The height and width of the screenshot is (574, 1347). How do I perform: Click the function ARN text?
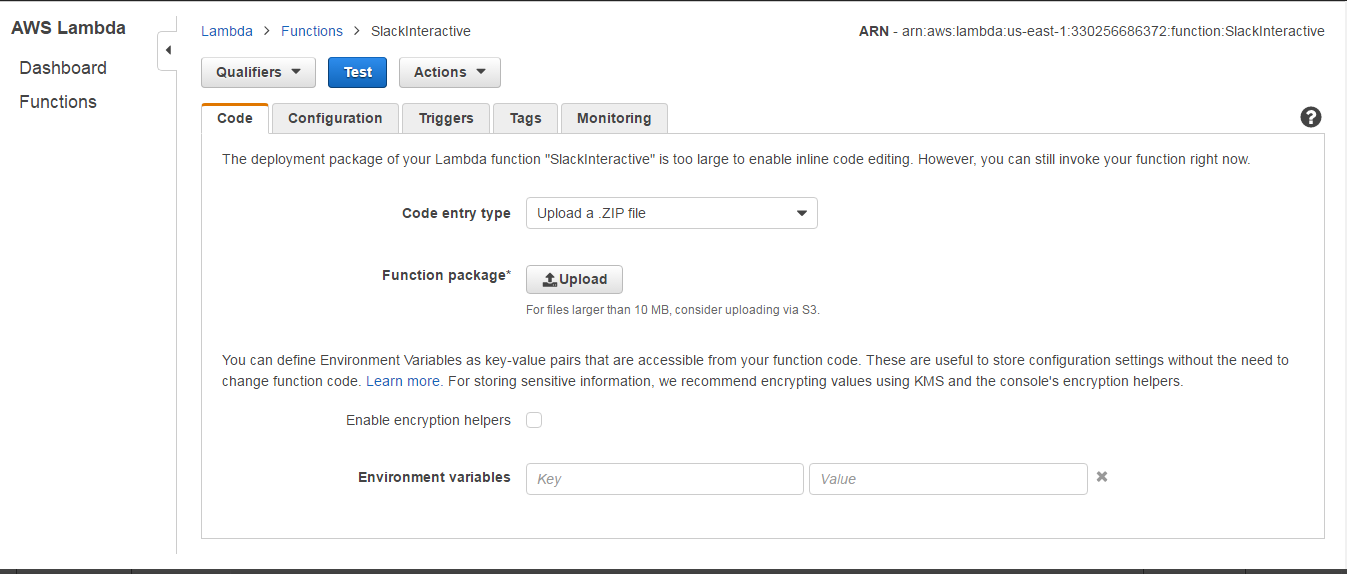point(1092,31)
